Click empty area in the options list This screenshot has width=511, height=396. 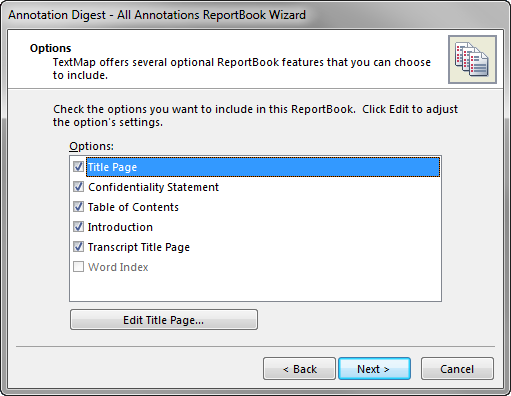(255, 287)
